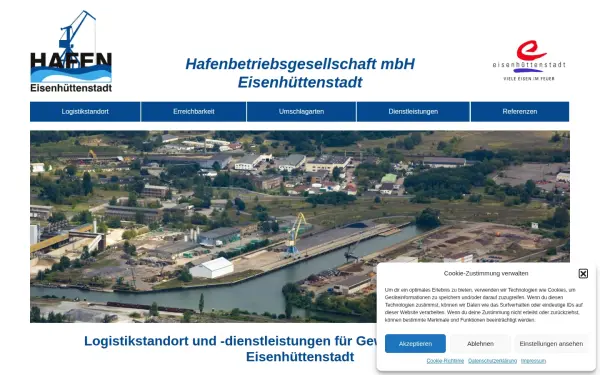Follow the Datenschutzerklärung link
Image resolution: width=600 pixels, height=375 pixels.
[492, 361]
